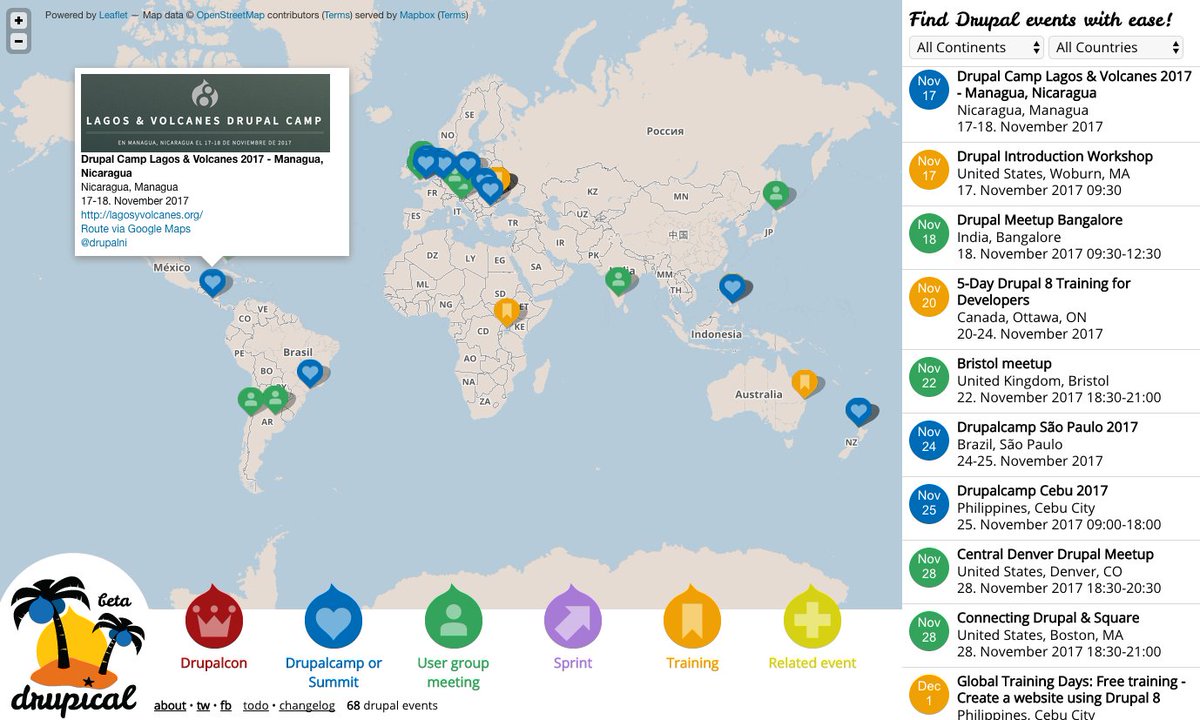Open the blue Drupalcamp marker in the Philippines
Screen dimensions: 1200x720
[x=732, y=289]
